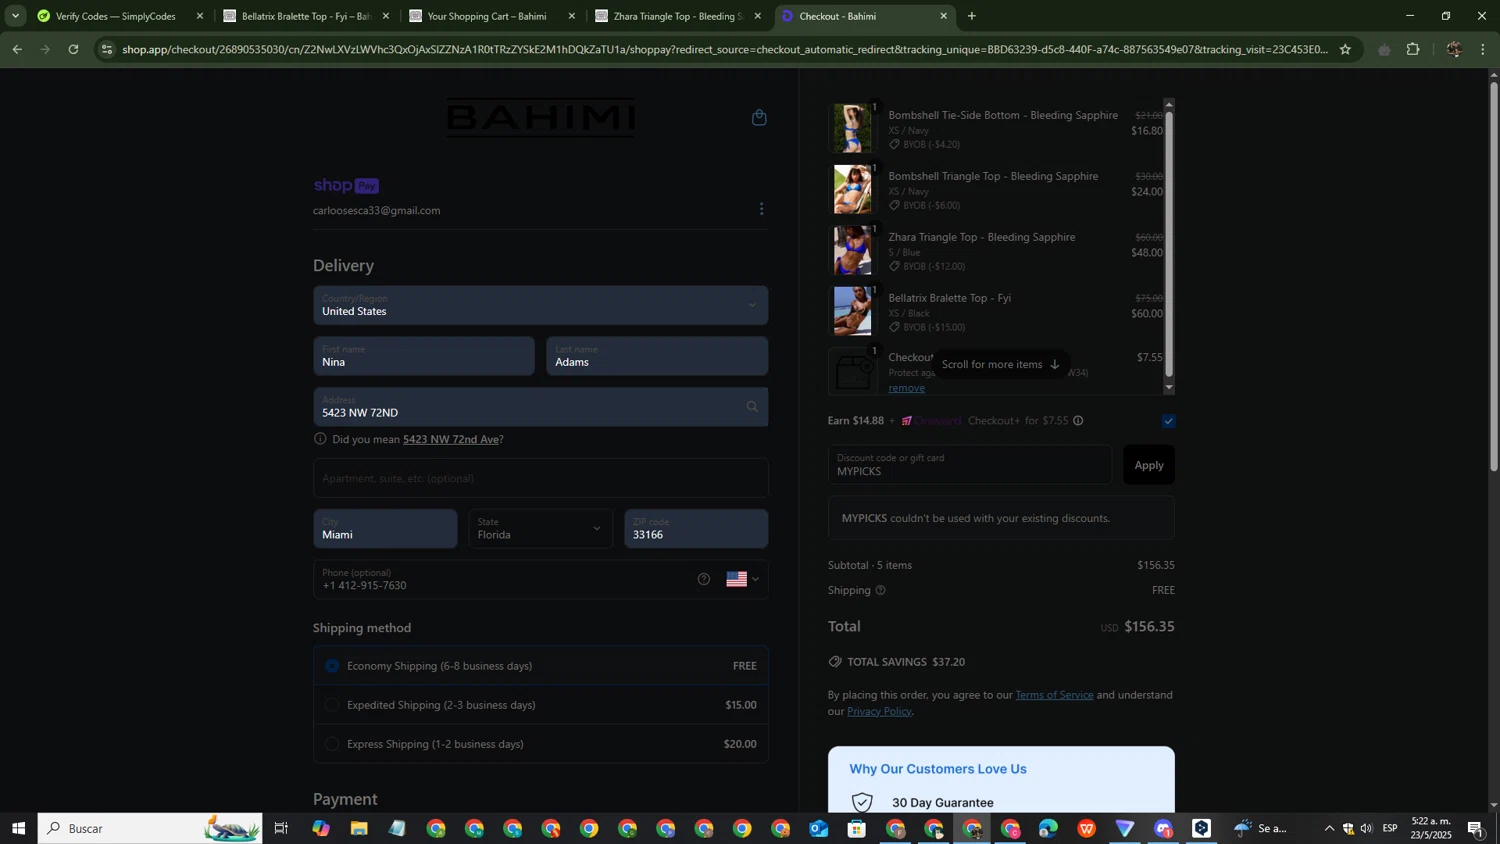
Task: Click the Last name field
Action: pyautogui.click(x=657, y=356)
